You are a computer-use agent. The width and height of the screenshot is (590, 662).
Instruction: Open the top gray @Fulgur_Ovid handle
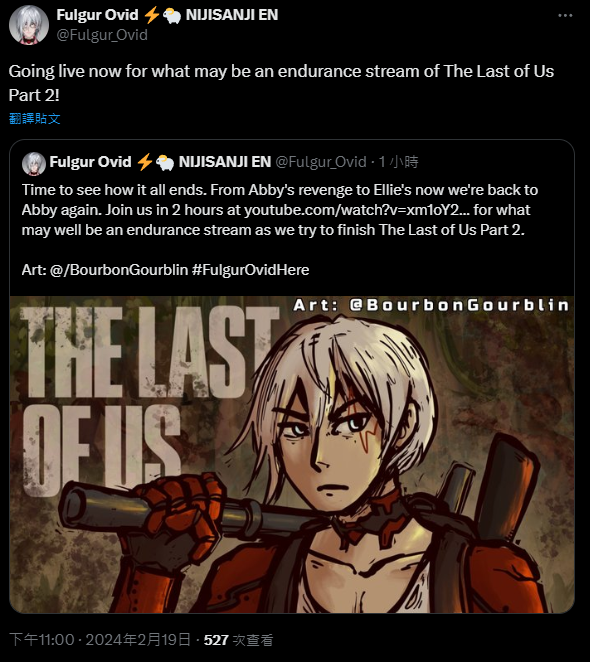tap(102, 35)
